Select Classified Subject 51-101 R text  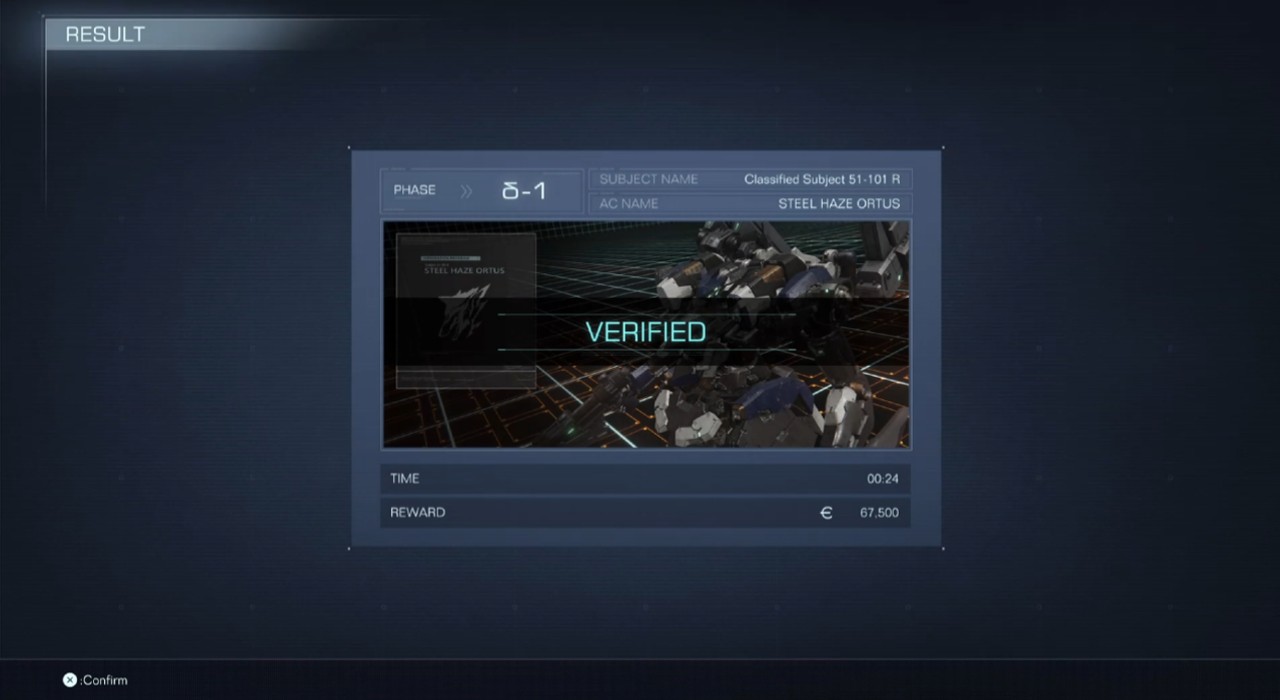821,179
